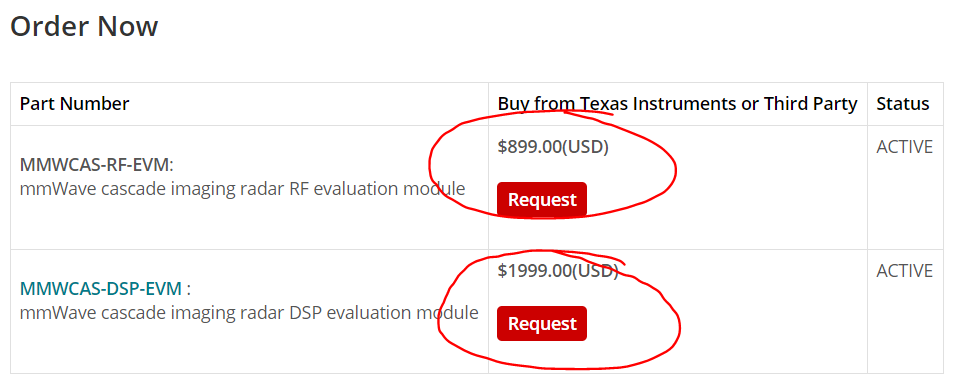Click the Part Number column header
958x387 pixels.
pos(74,104)
